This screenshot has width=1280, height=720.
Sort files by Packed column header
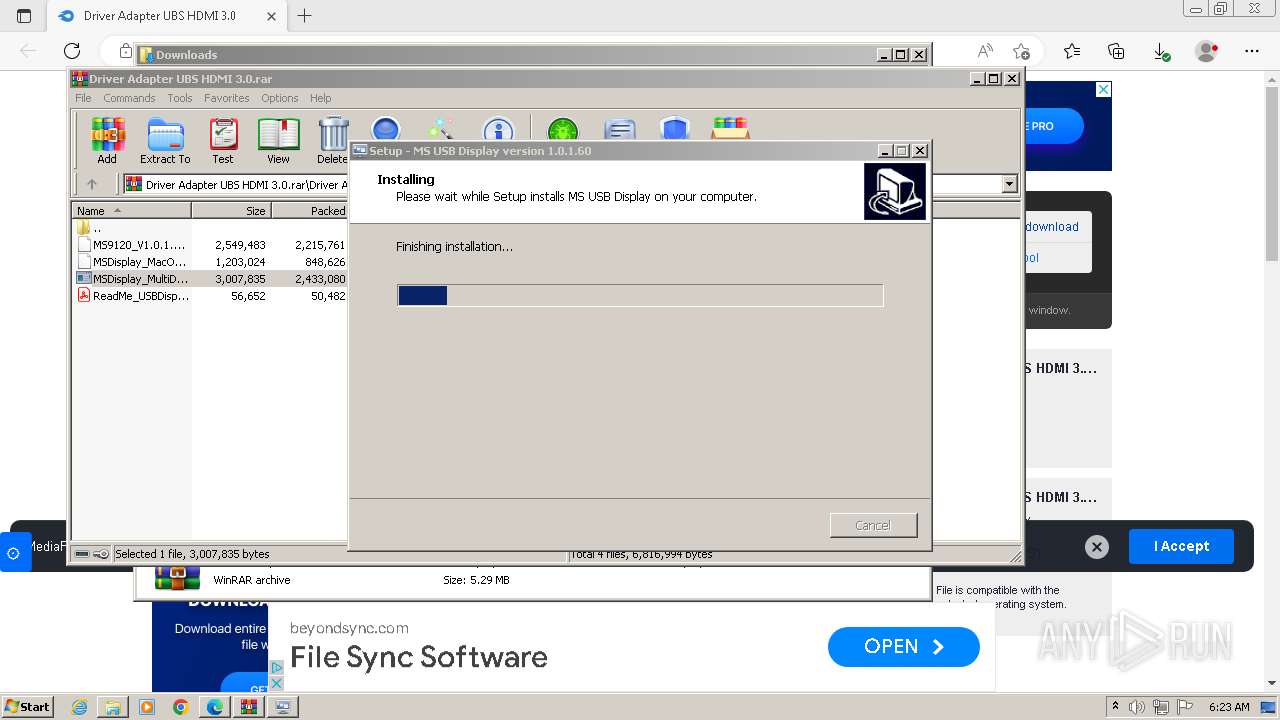click(x=310, y=211)
